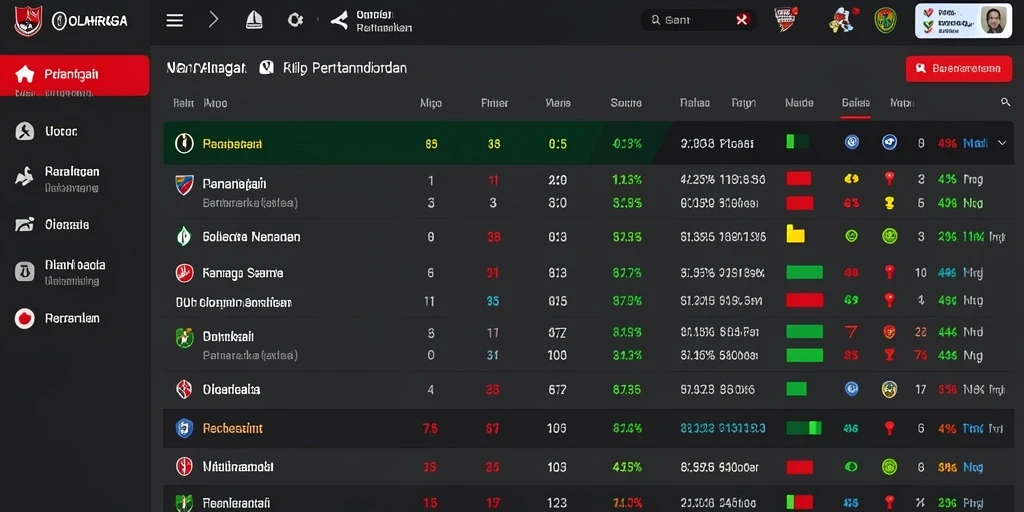
Task: Open the gear settings icon in top bar
Action: tap(295, 20)
